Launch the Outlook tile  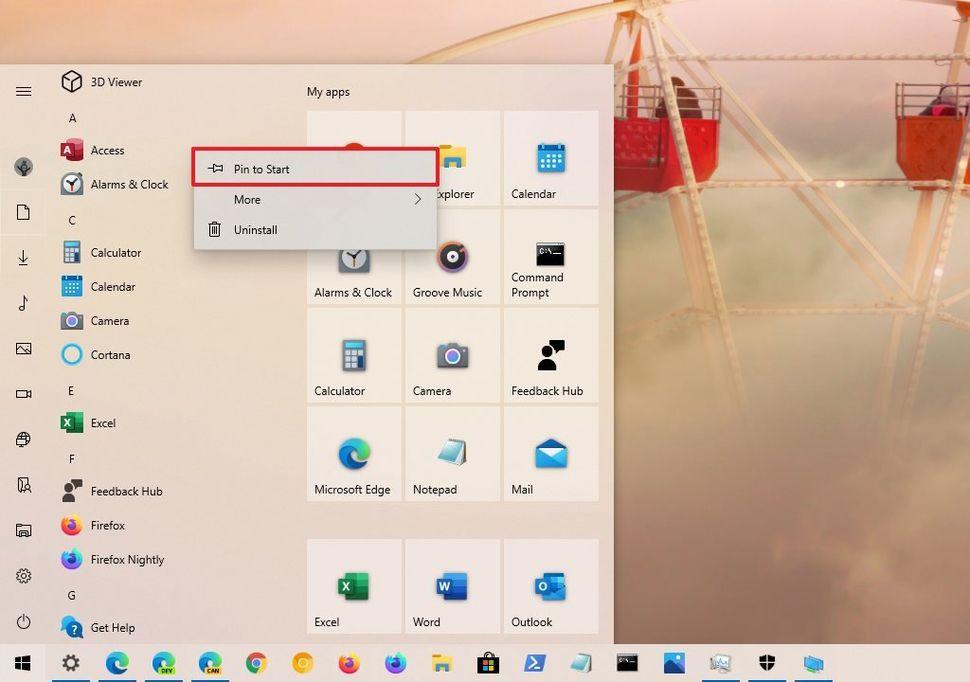(551, 586)
